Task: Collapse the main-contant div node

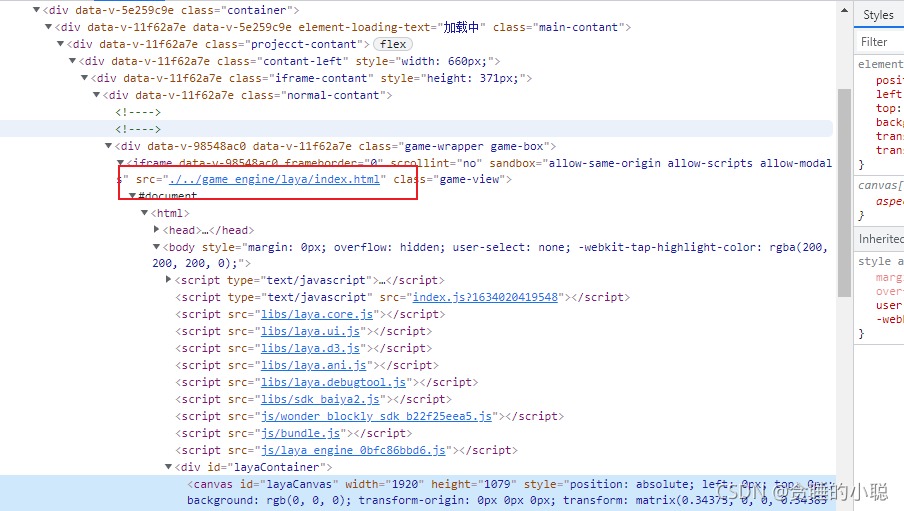Action: tap(48, 27)
